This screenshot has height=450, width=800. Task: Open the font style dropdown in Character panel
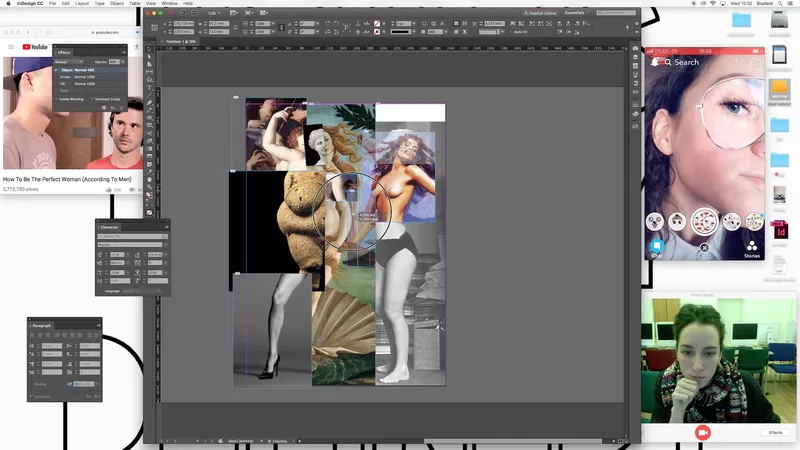[x=165, y=244]
